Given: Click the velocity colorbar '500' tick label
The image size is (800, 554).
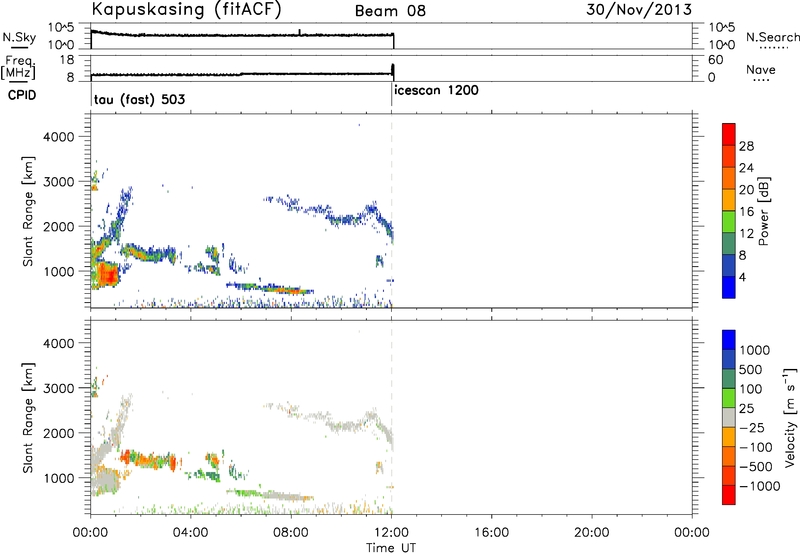Looking at the screenshot, I should (751, 369).
